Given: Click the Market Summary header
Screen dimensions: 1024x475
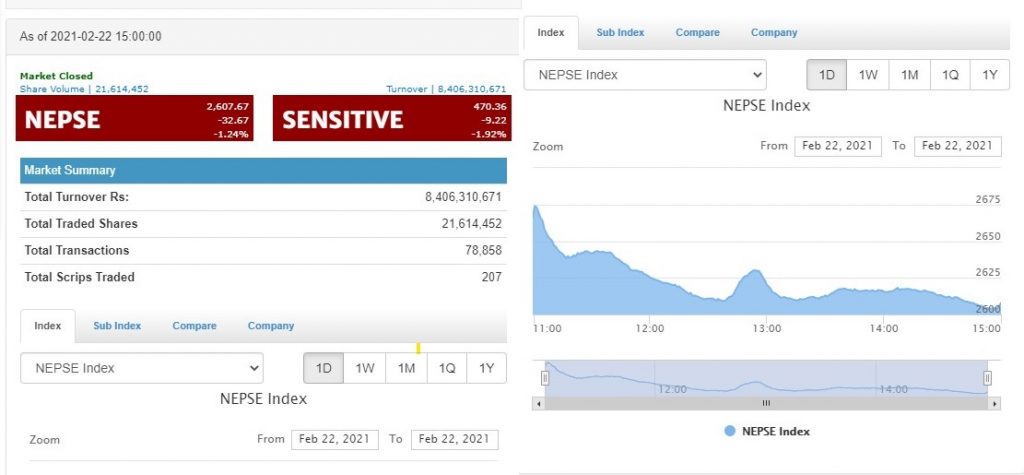Looking at the screenshot, I should [x=263, y=171].
